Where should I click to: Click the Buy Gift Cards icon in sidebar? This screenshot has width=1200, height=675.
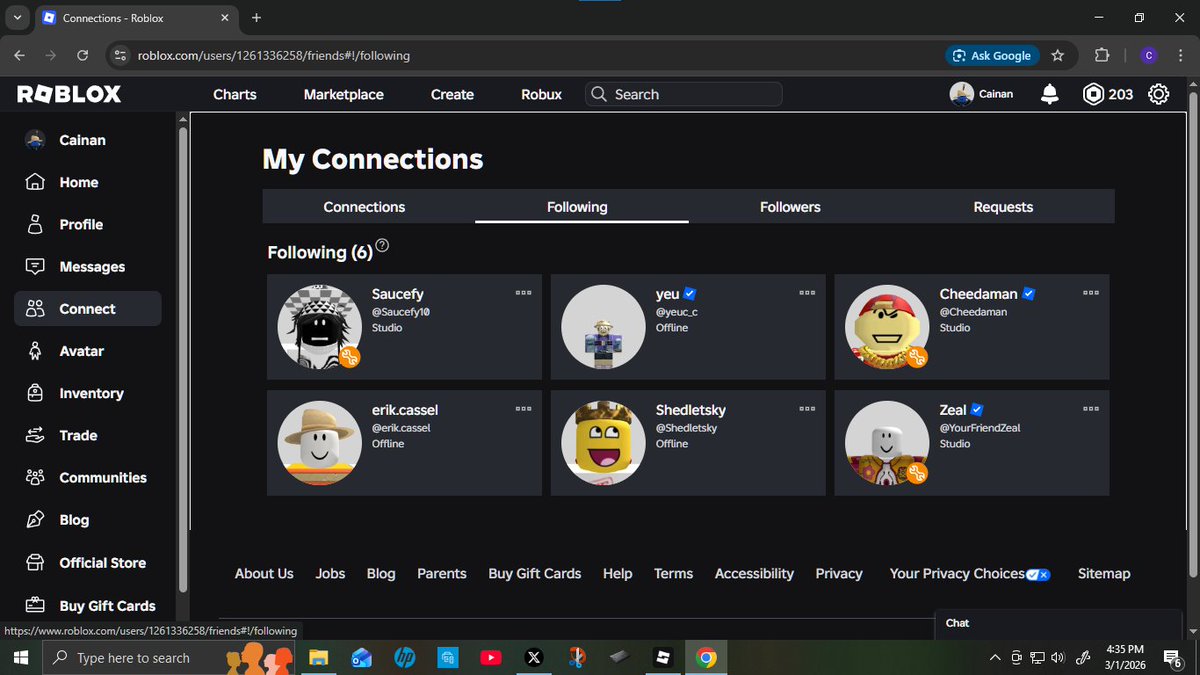click(x=35, y=605)
